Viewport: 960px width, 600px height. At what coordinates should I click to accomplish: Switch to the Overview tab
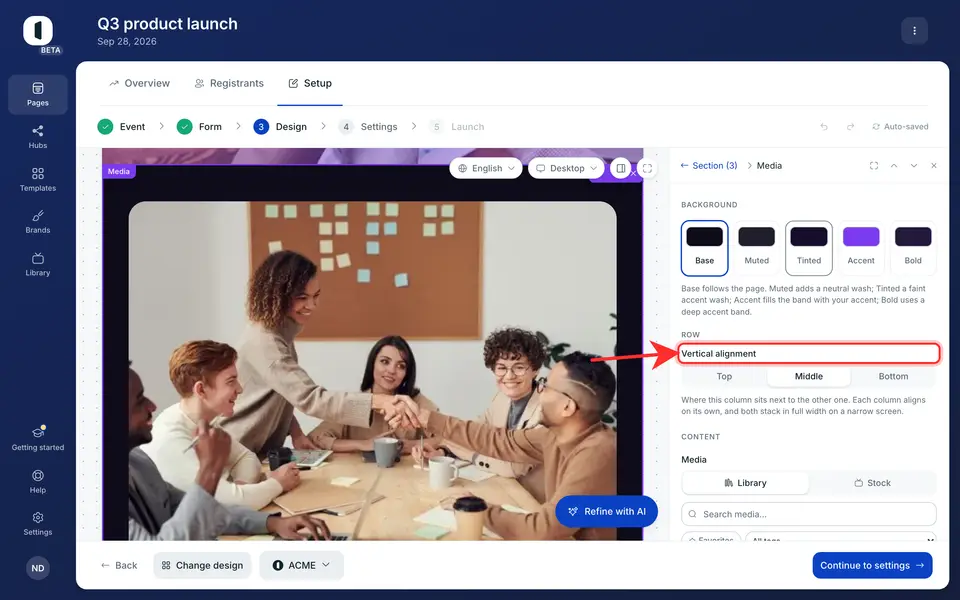tap(140, 83)
